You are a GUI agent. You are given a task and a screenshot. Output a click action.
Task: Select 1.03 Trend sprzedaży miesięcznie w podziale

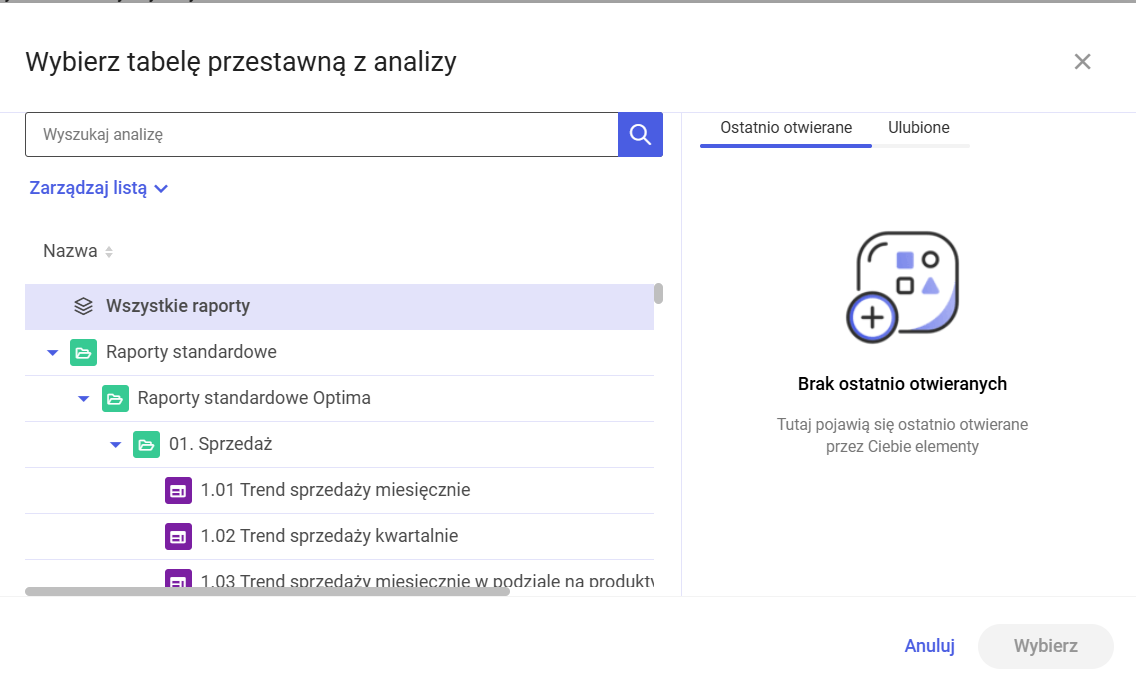(339, 576)
